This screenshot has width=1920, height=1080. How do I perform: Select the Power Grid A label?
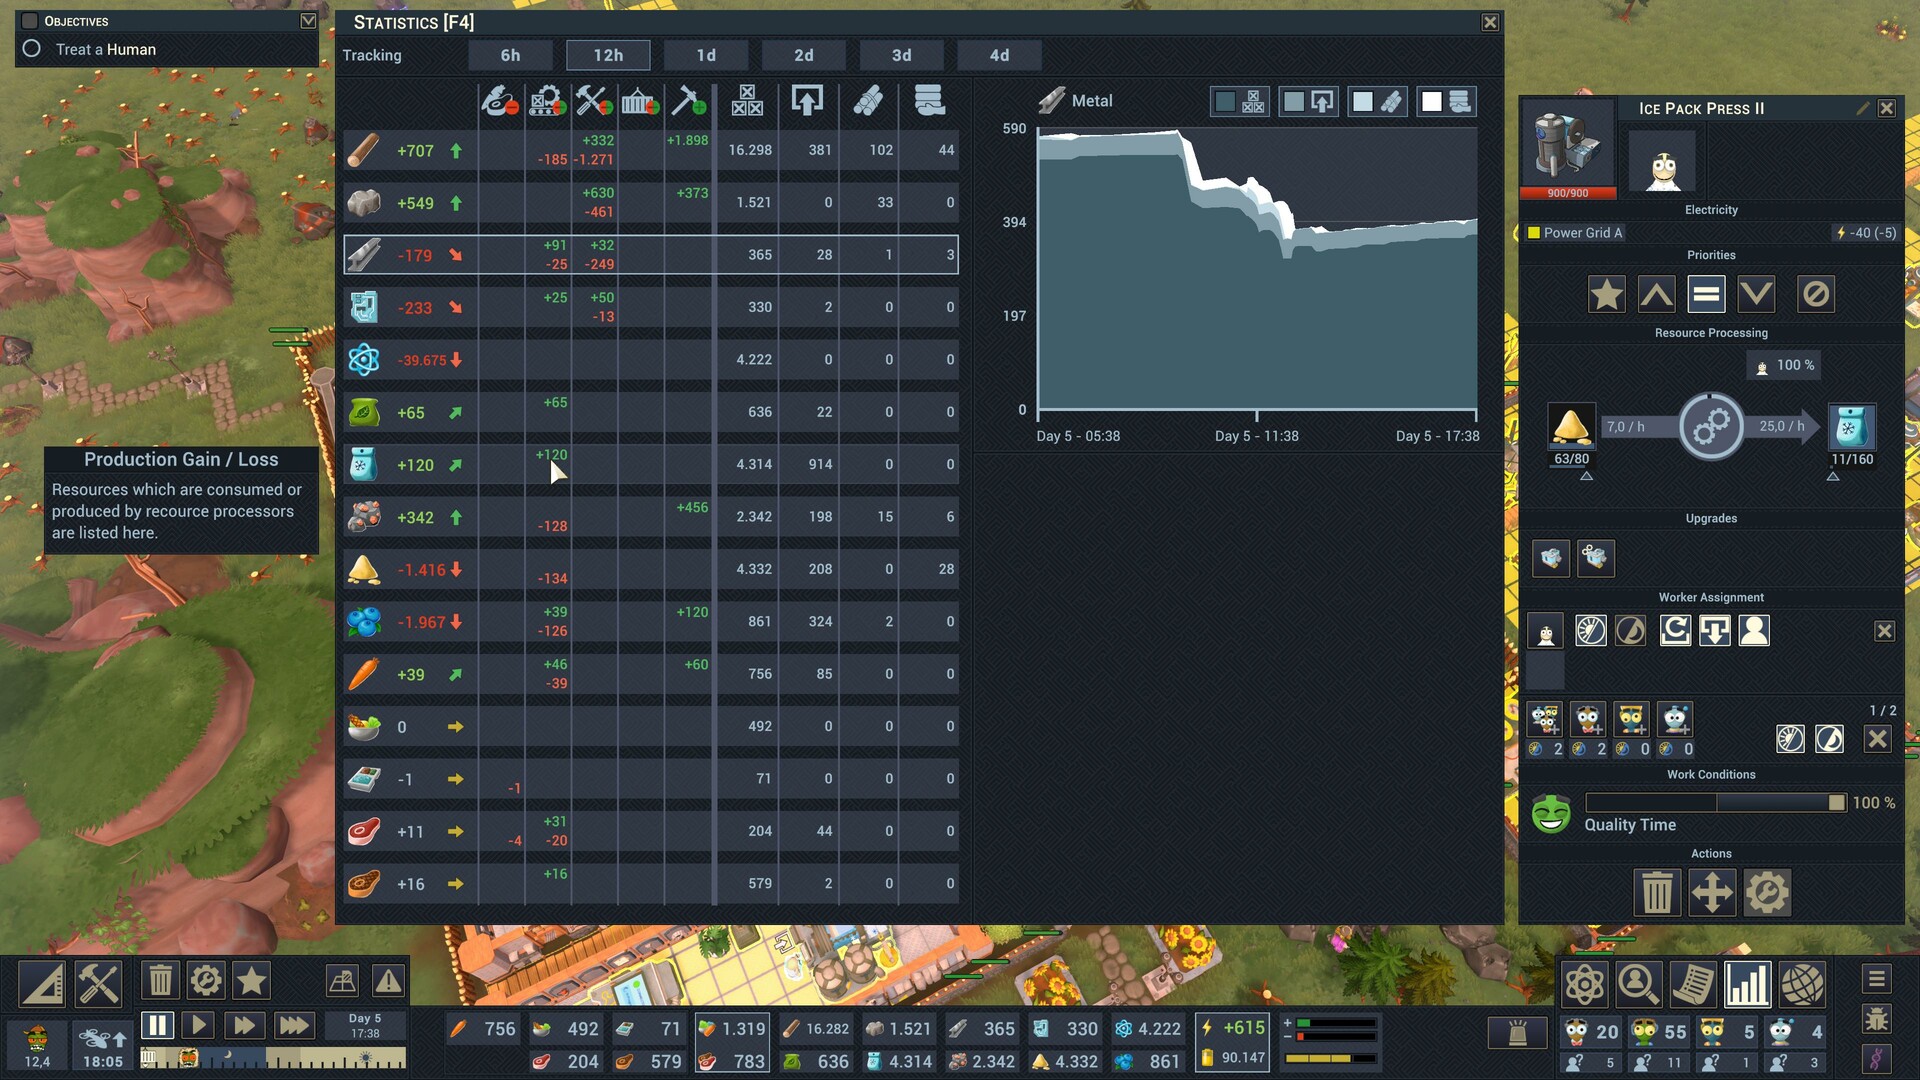point(1582,233)
